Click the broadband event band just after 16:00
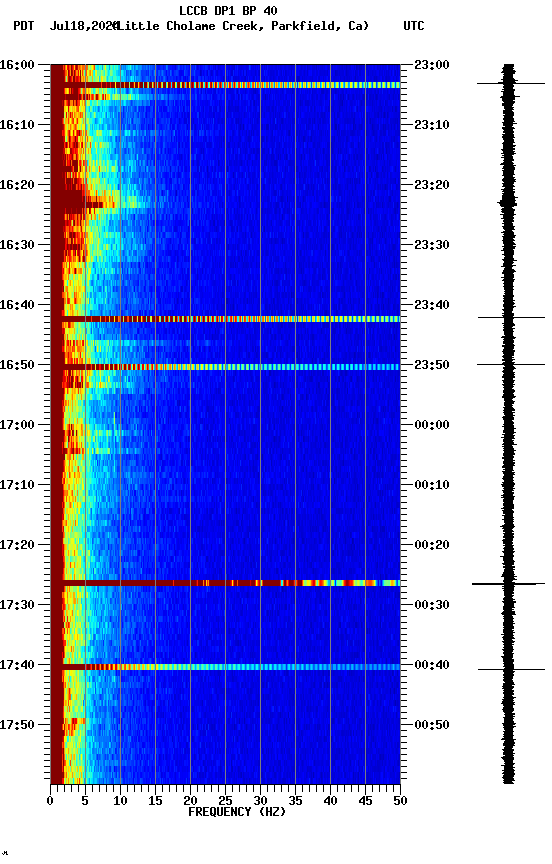 pos(225,85)
